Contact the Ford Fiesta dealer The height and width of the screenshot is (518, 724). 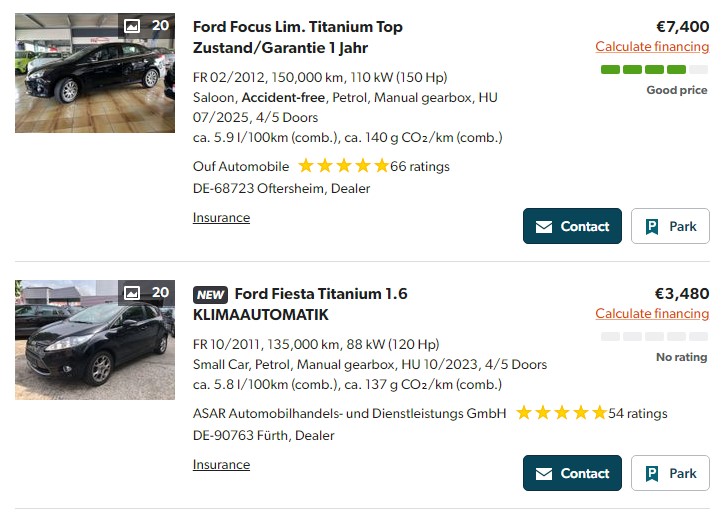(x=572, y=473)
